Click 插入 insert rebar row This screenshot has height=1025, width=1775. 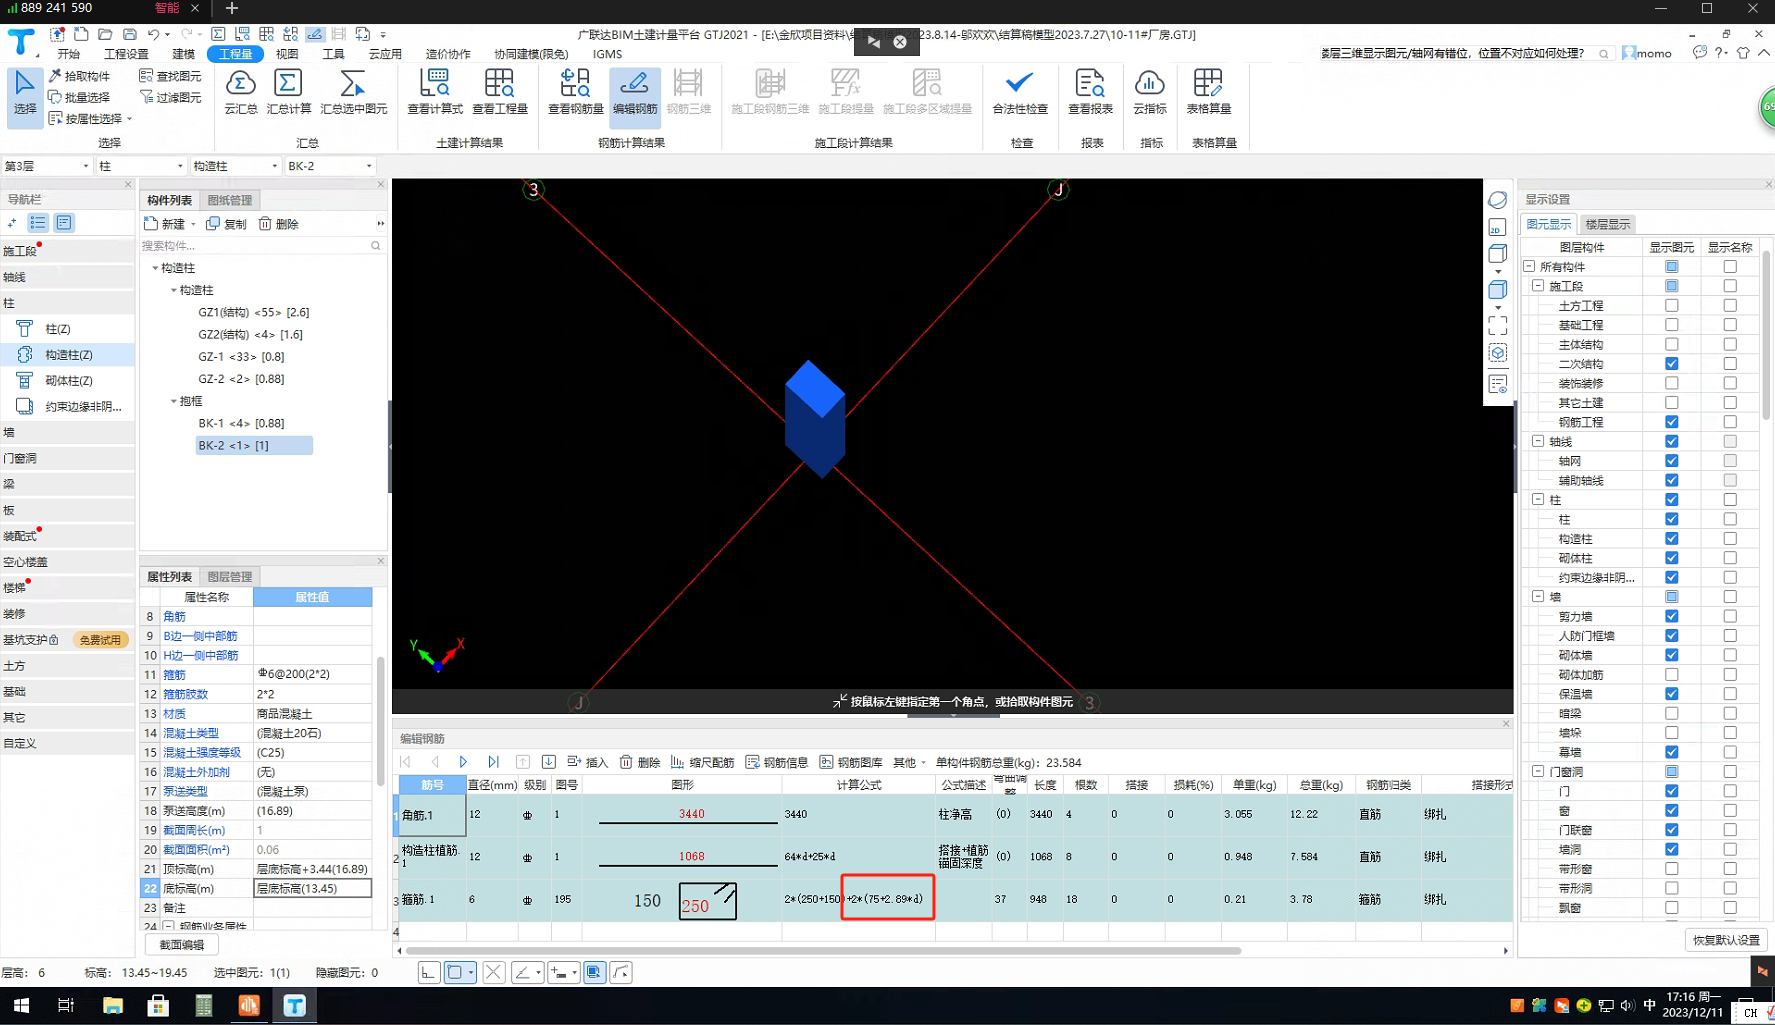coord(588,762)
